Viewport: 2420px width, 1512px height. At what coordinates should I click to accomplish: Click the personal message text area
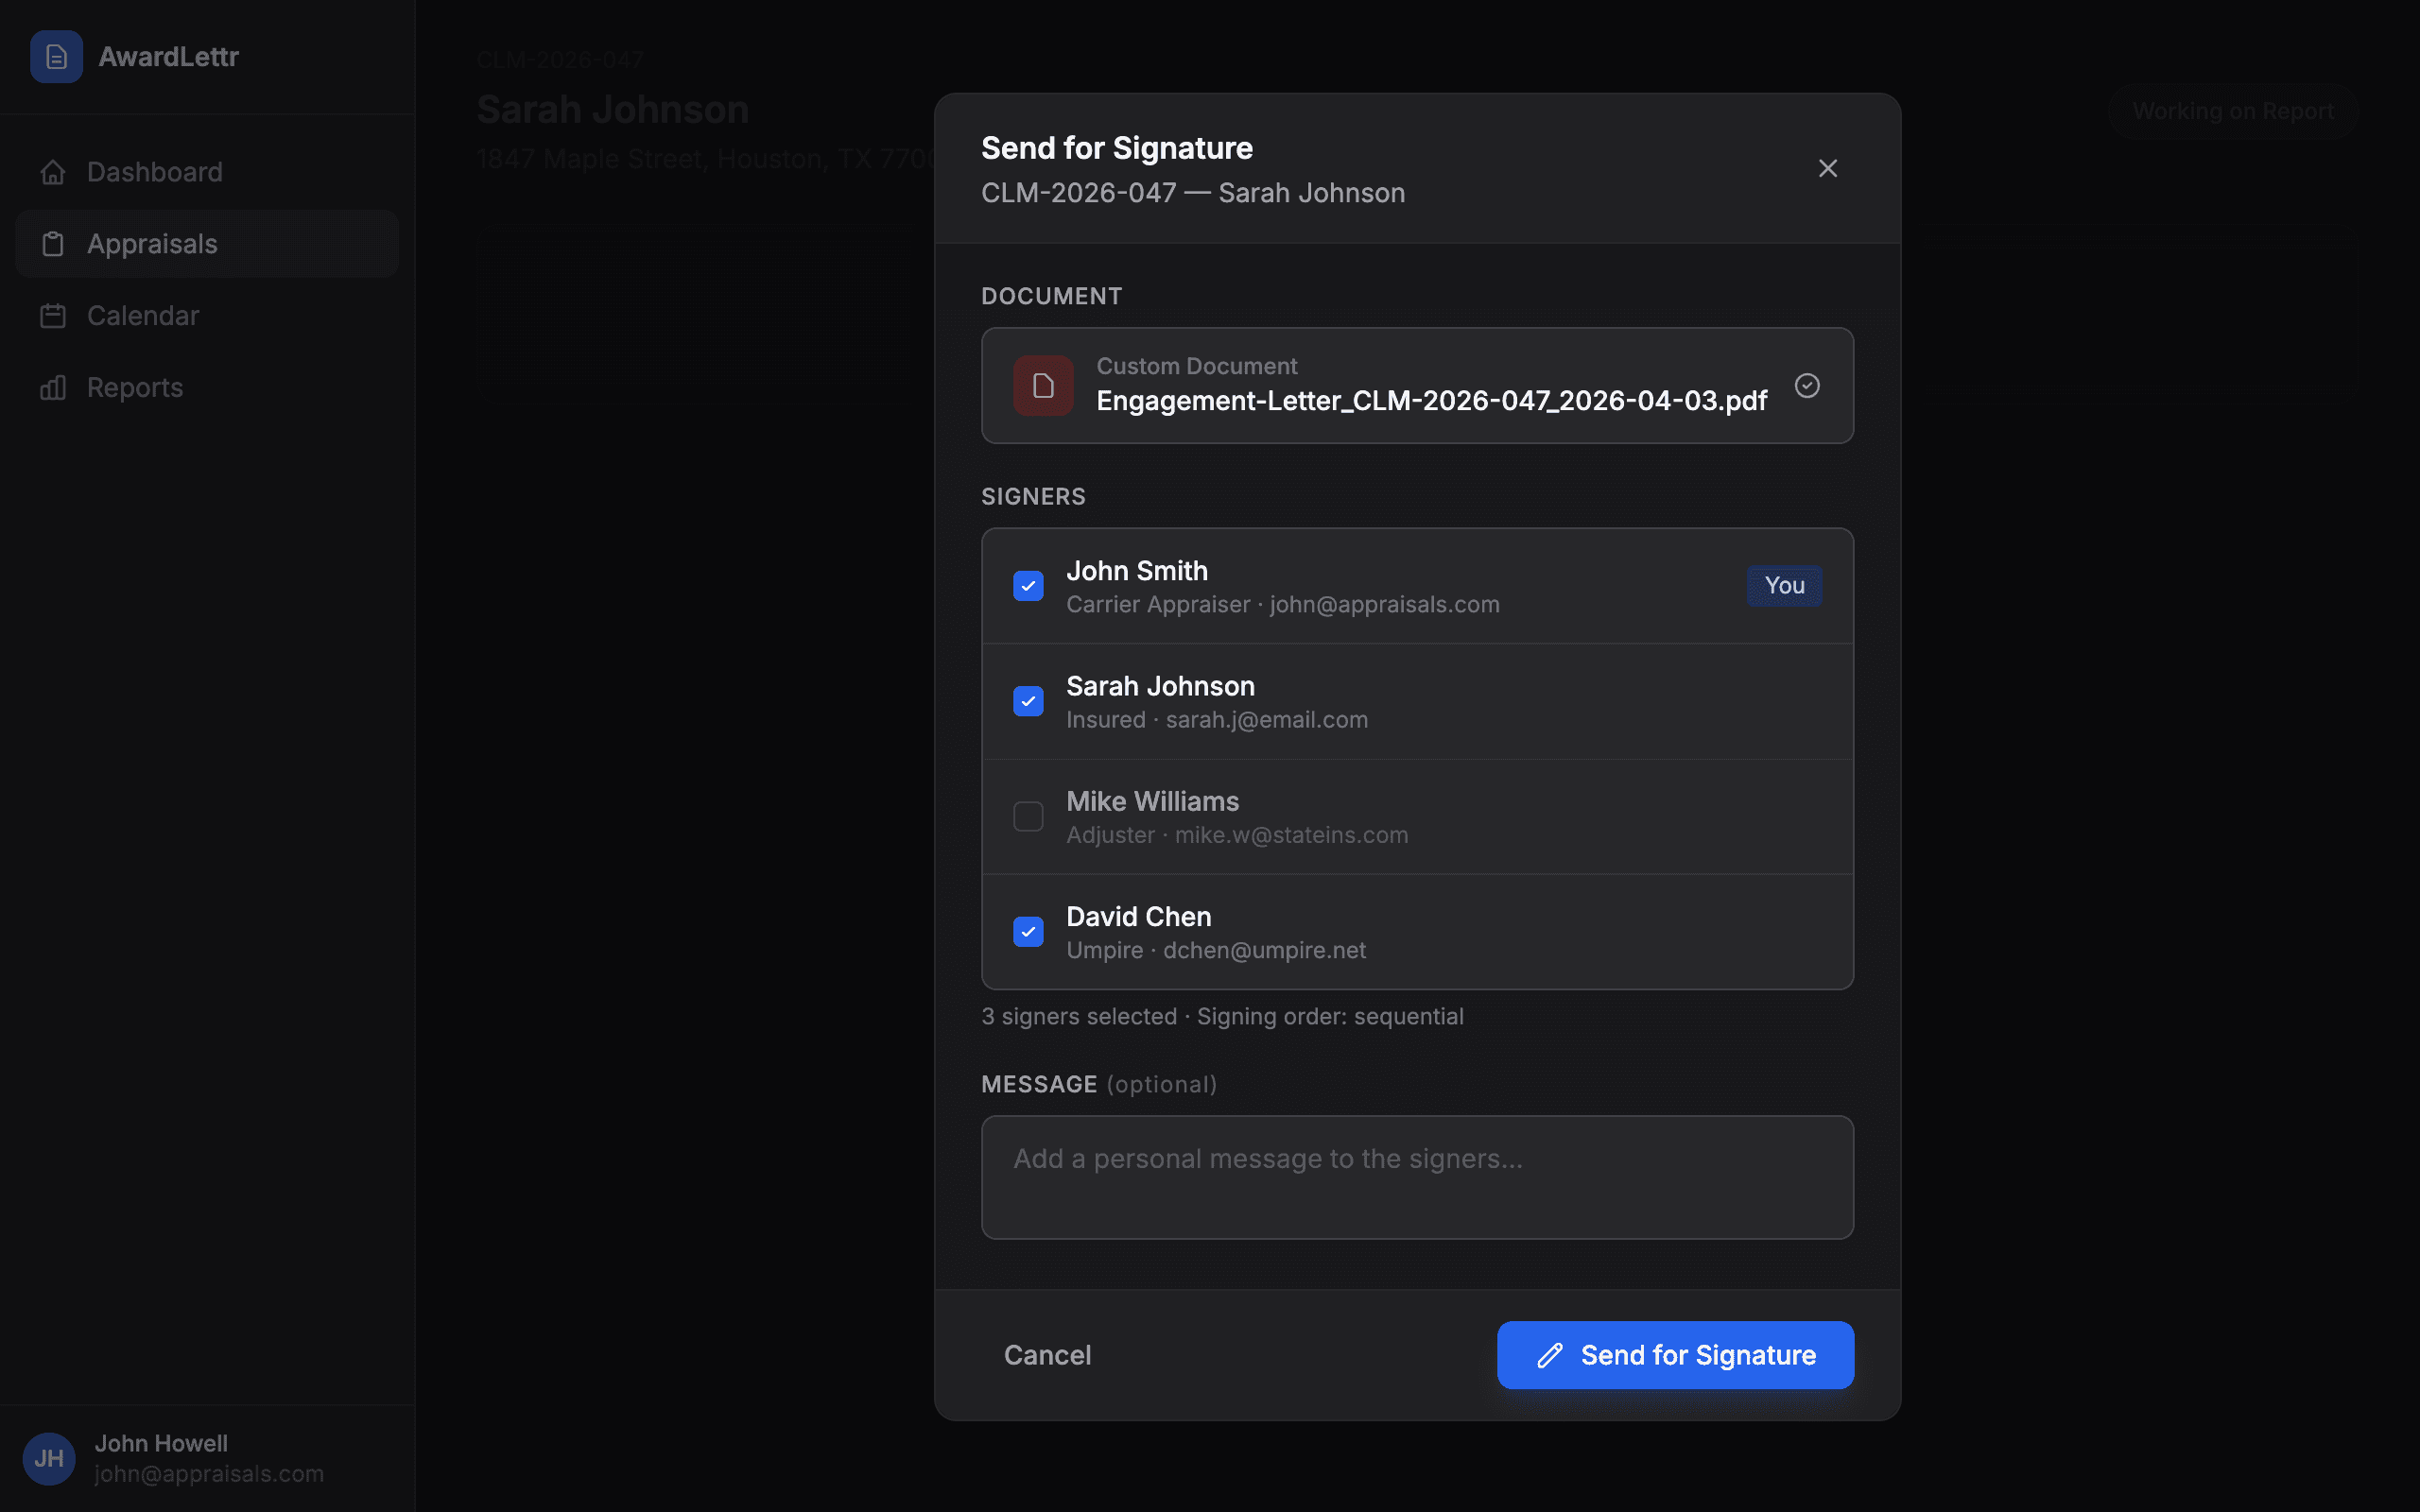point(1417,1177)
